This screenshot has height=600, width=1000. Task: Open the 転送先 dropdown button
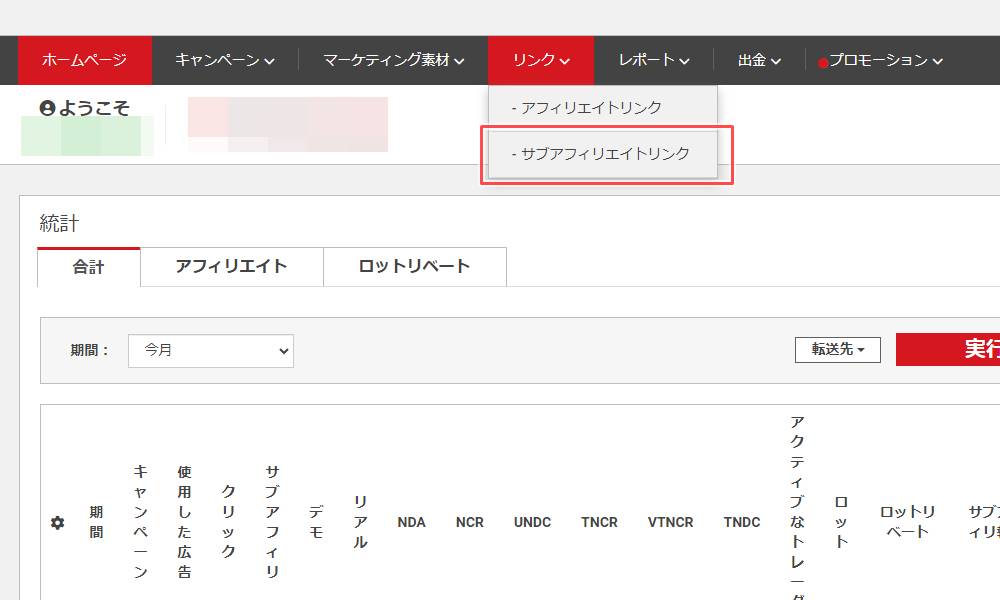[x=837, y=350]
